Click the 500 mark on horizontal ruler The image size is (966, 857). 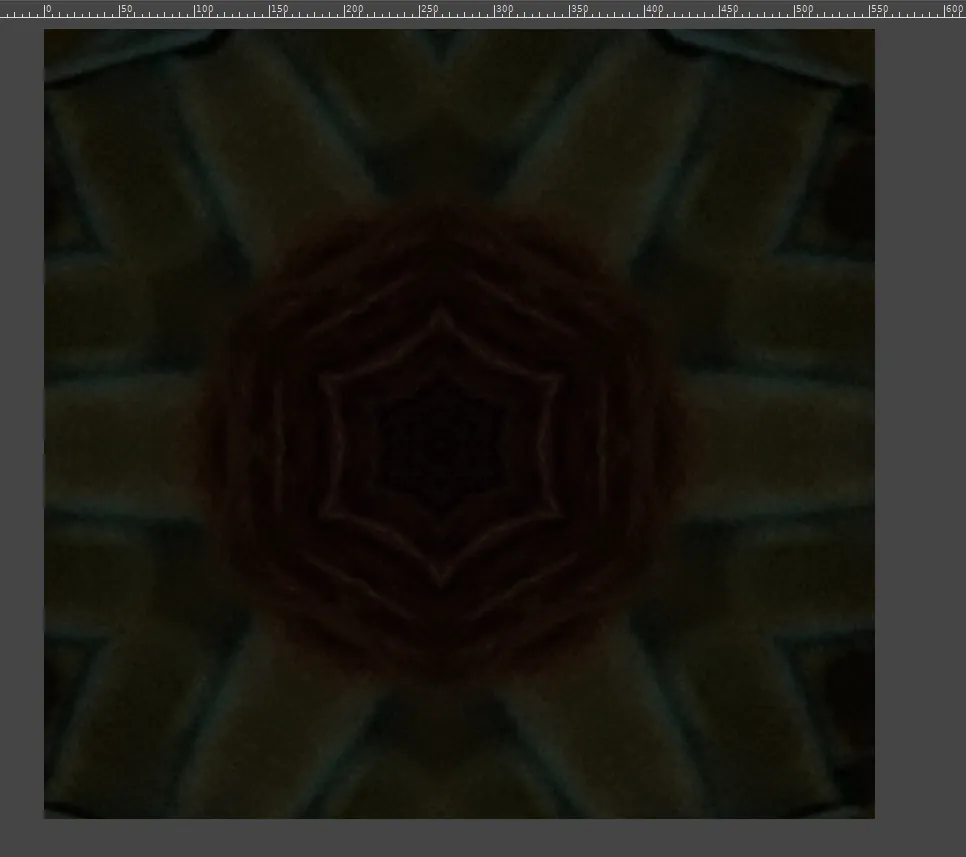804,9
